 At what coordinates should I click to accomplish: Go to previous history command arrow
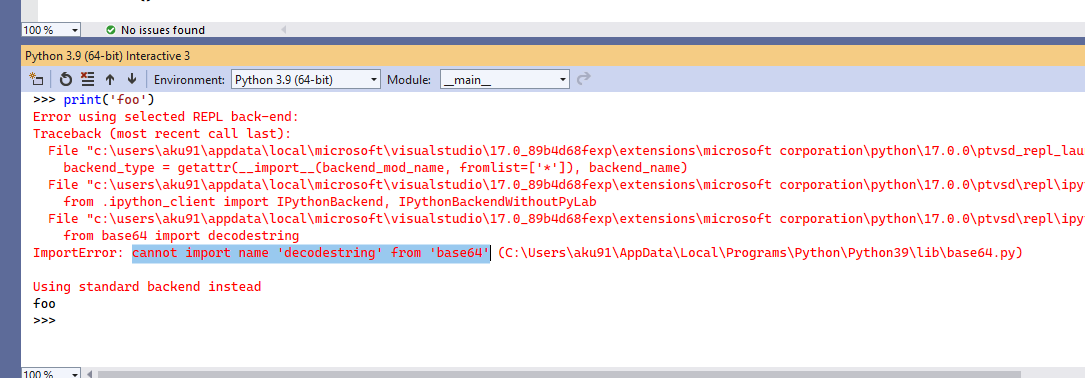coord(110,79)
